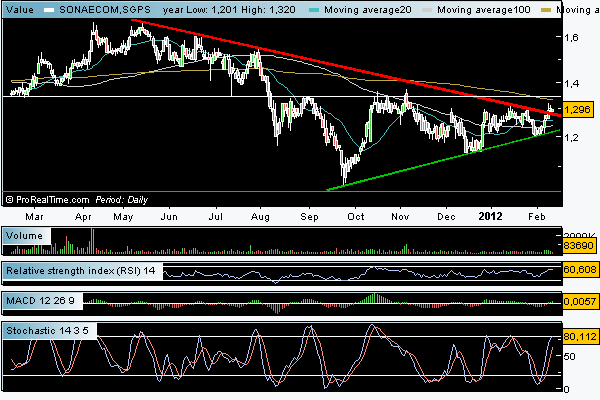The height and width of the screenshot is (400, 600).
Task: Click the 1,4 price axis label
Action: [572, 83]
